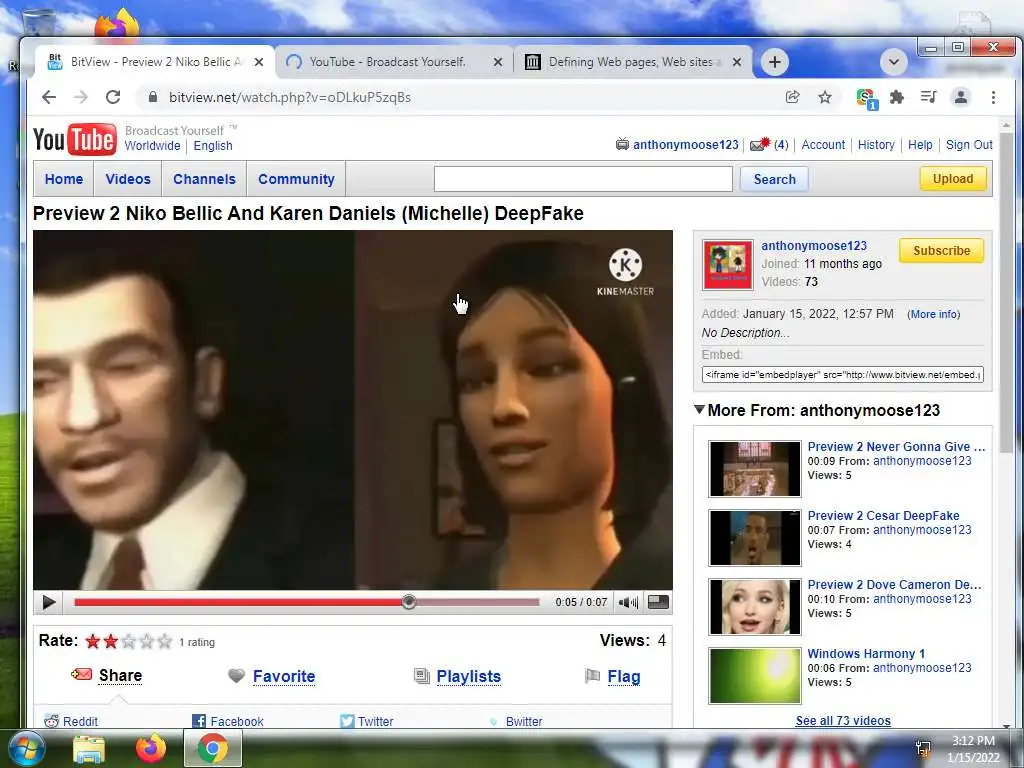Open the Preview 2 Cesar DeepFake title link
This screenshot has height=768, width=1024.
[883, 515]
